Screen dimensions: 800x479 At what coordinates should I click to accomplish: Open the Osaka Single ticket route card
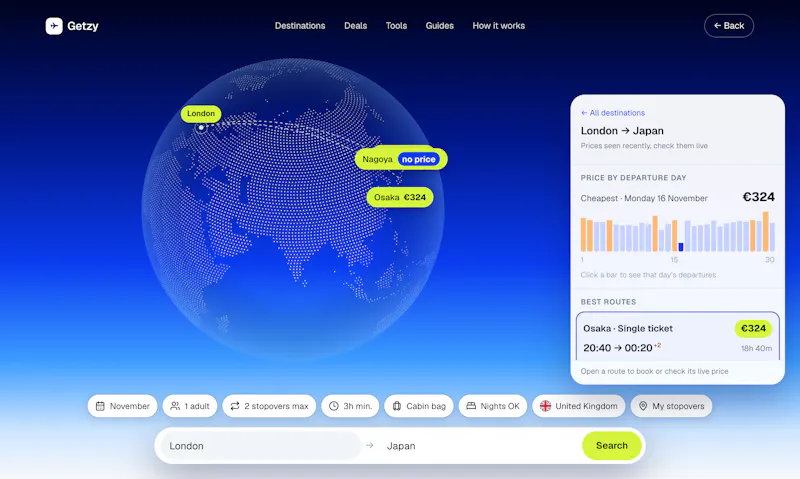(678, 337)
